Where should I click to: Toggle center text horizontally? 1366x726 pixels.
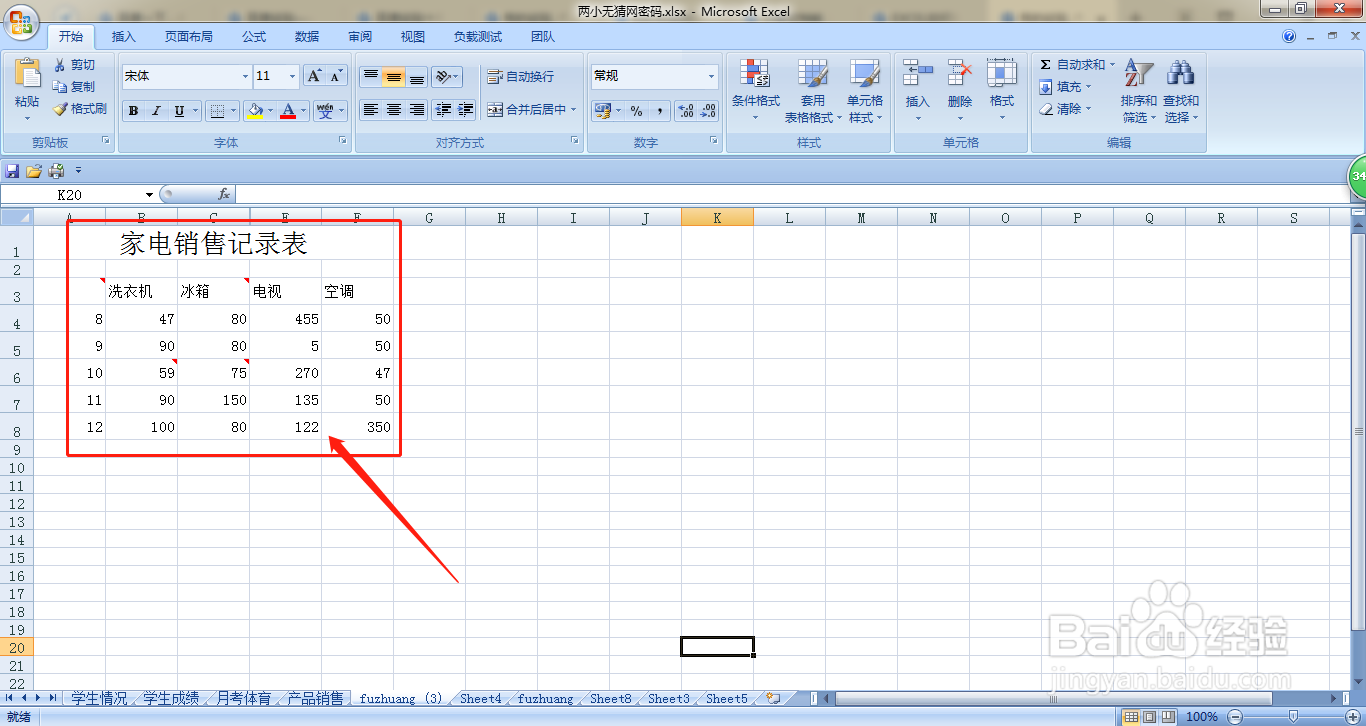coord(394,110)
